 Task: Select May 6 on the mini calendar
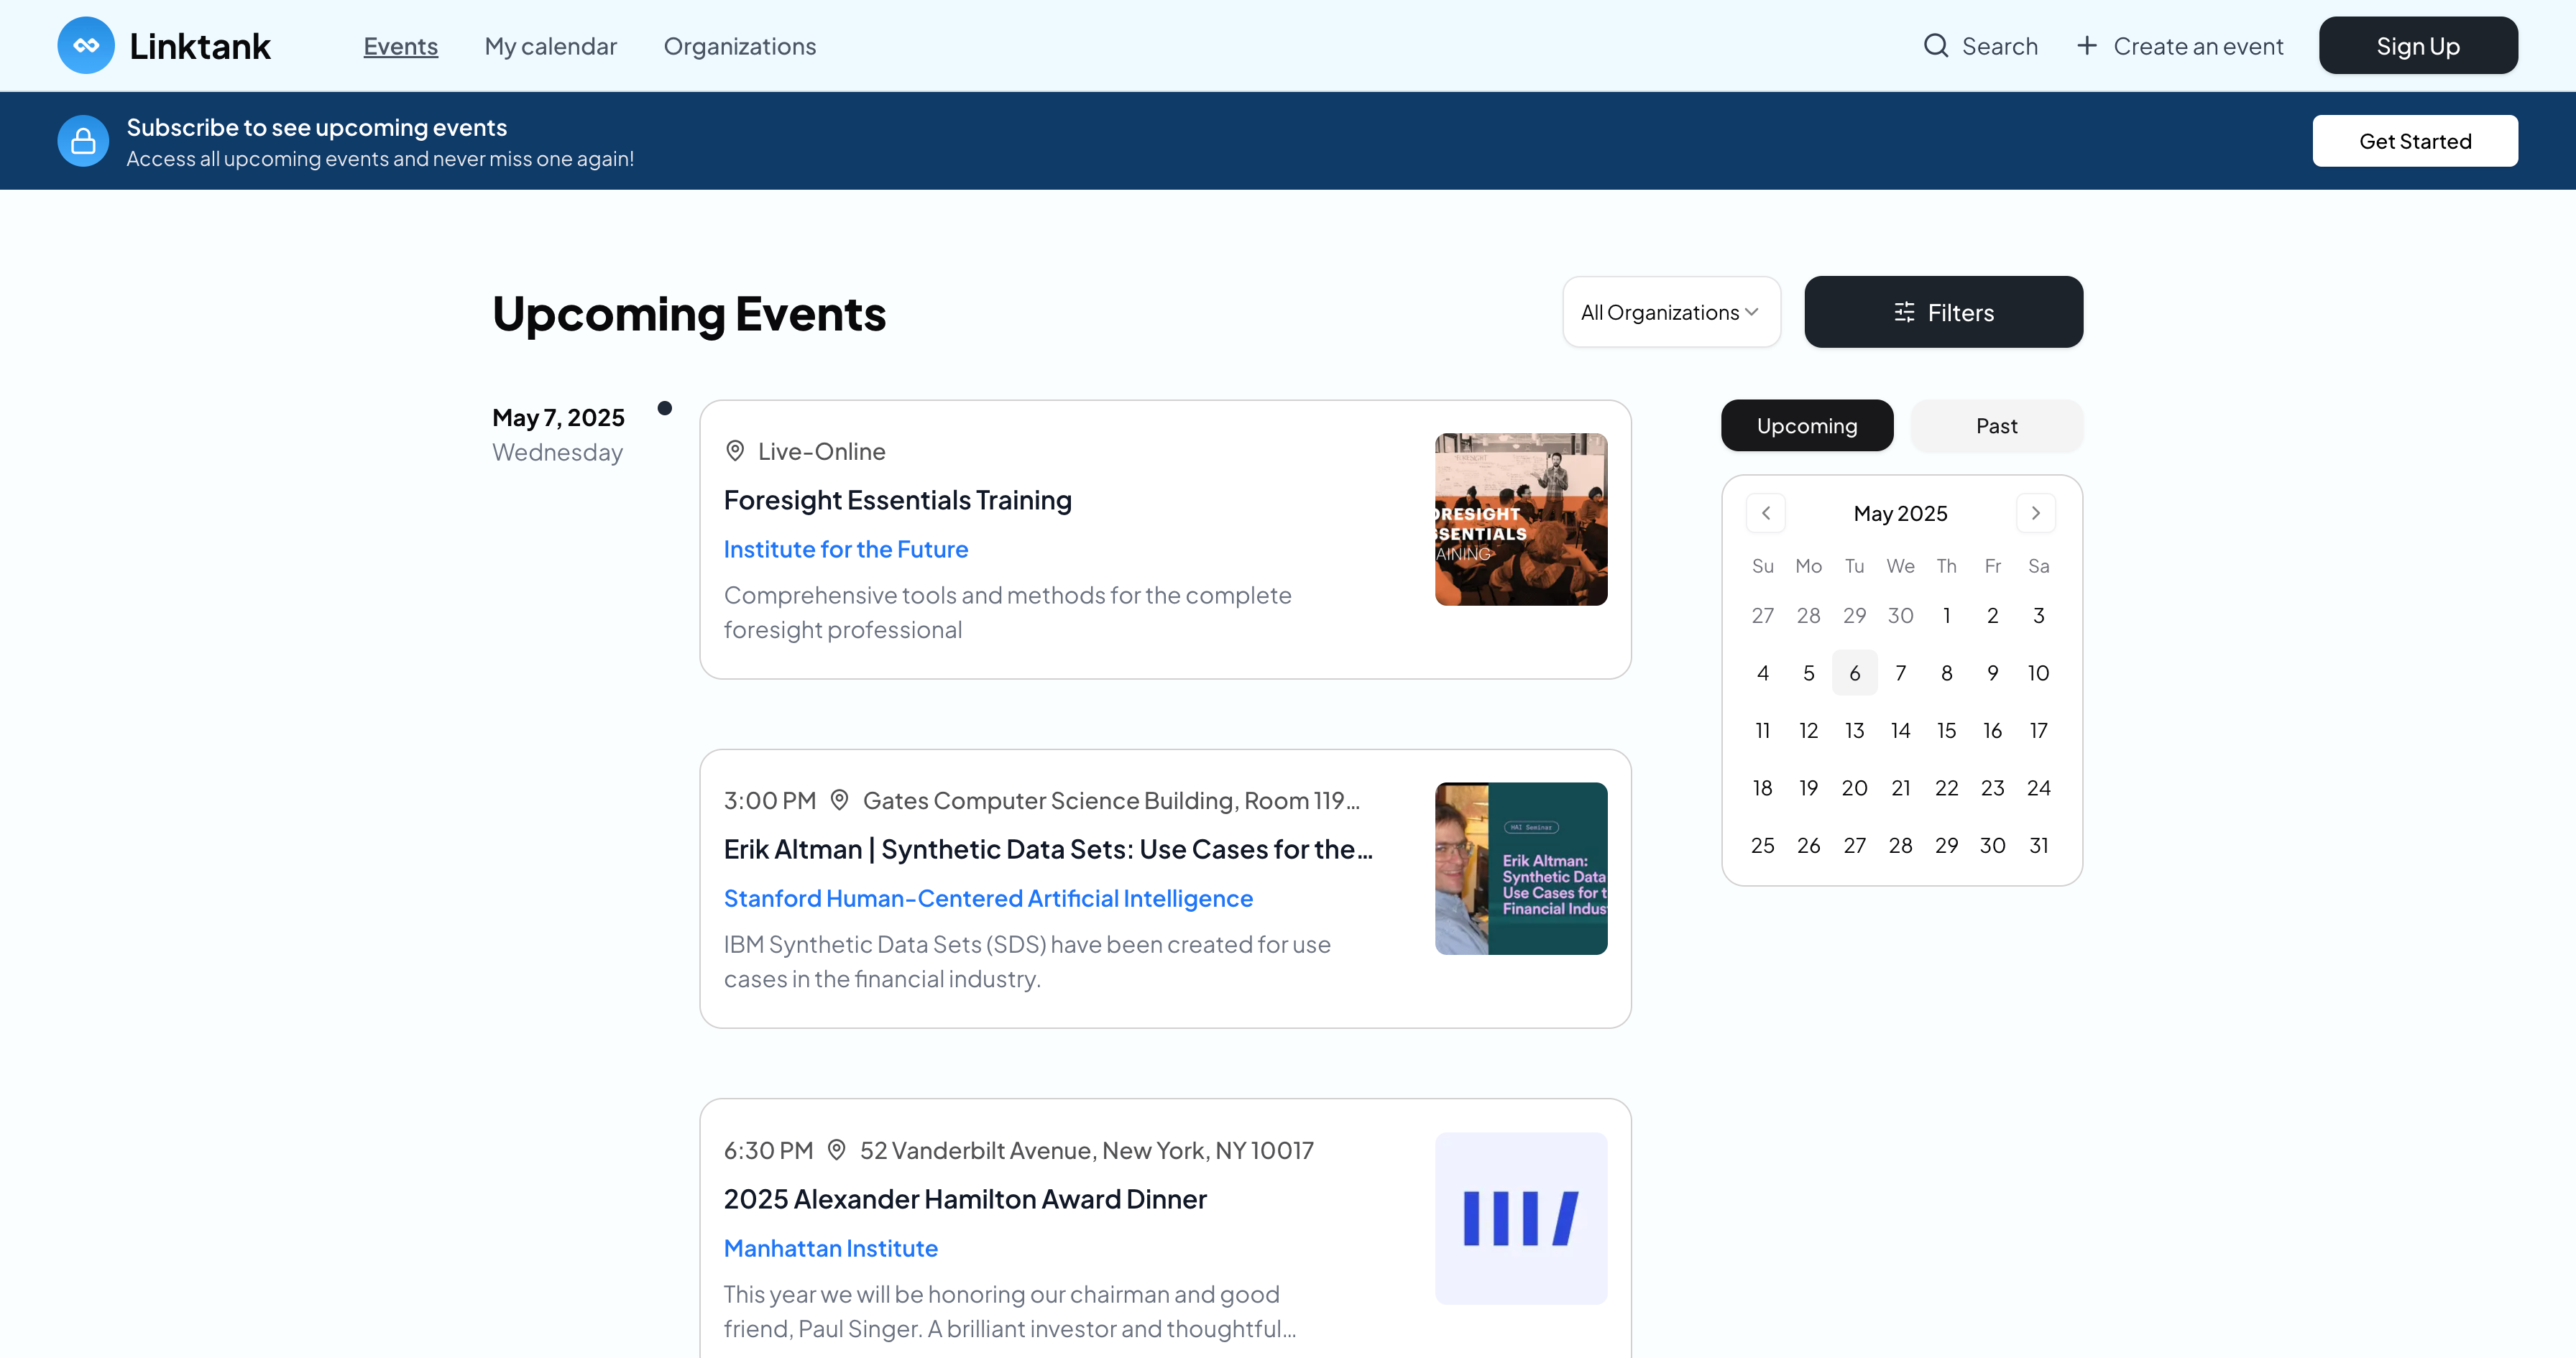click(x=1854, y=672)
